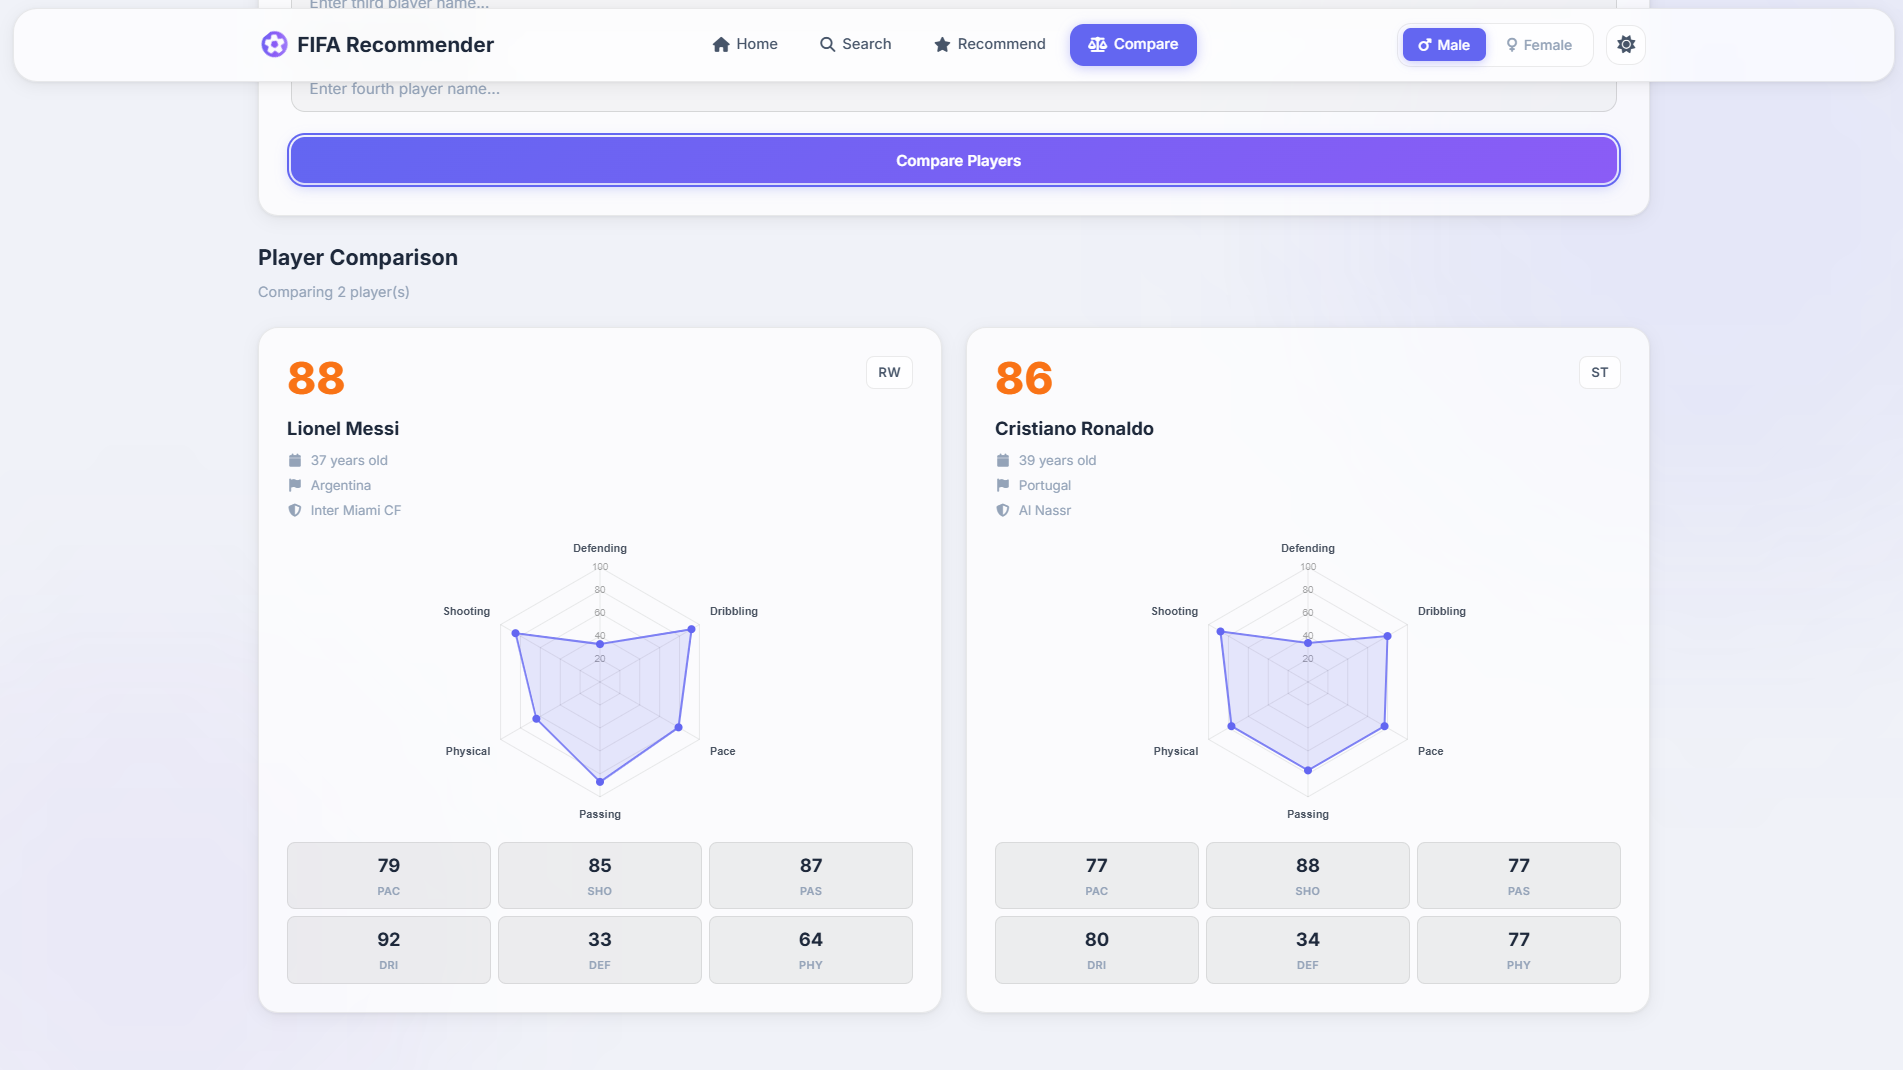Click the FIFA Recommender soccer ball logo
The image size is (1903, 1070).
pos(273,44)
